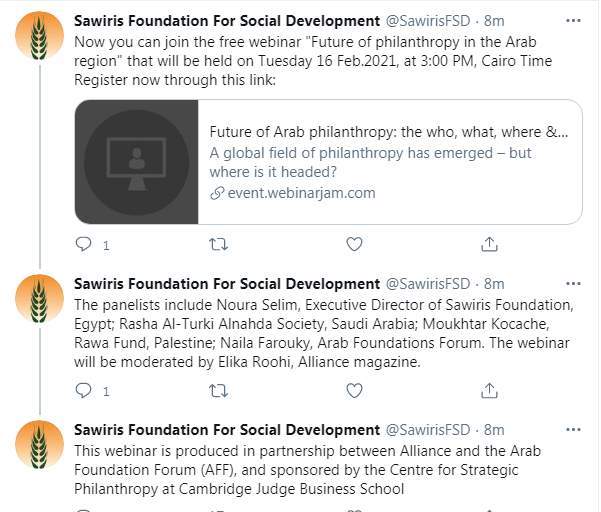This screenshot has height=512, width=601.
Task: Share the first webinar tweet
Action: point(489,244)
